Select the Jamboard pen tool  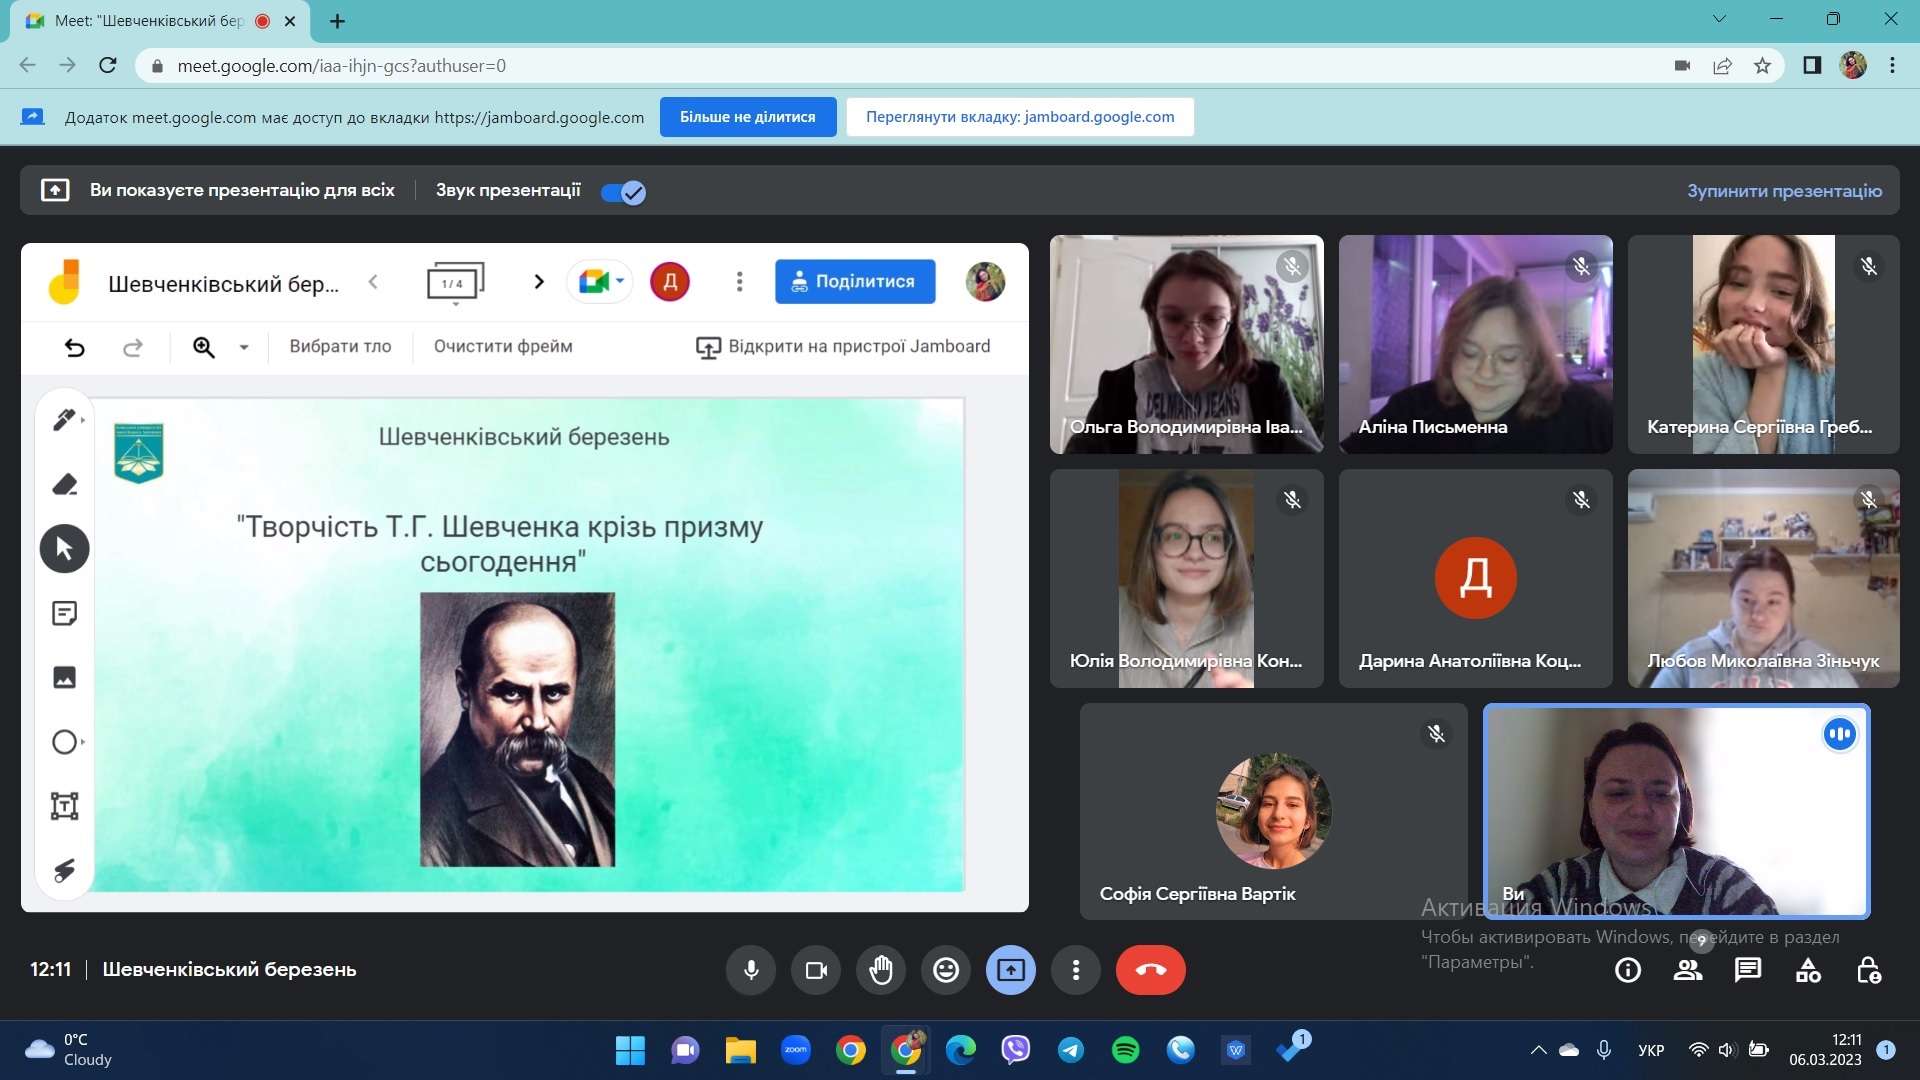(x=64, y=420)
